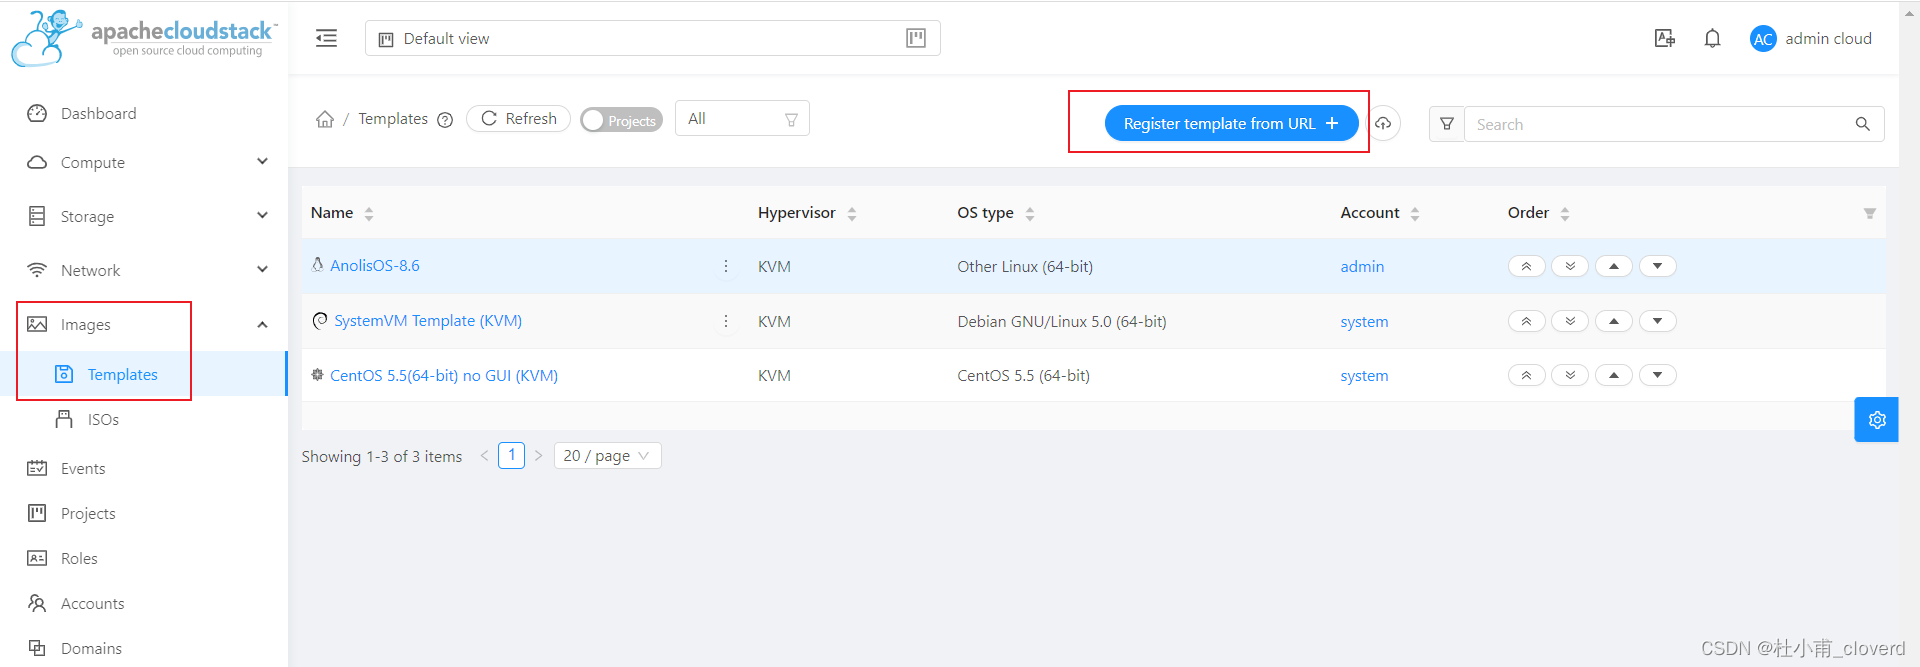Open the table column filter icon
Screen dimensions: 1920x667
tap(1869, 213)
